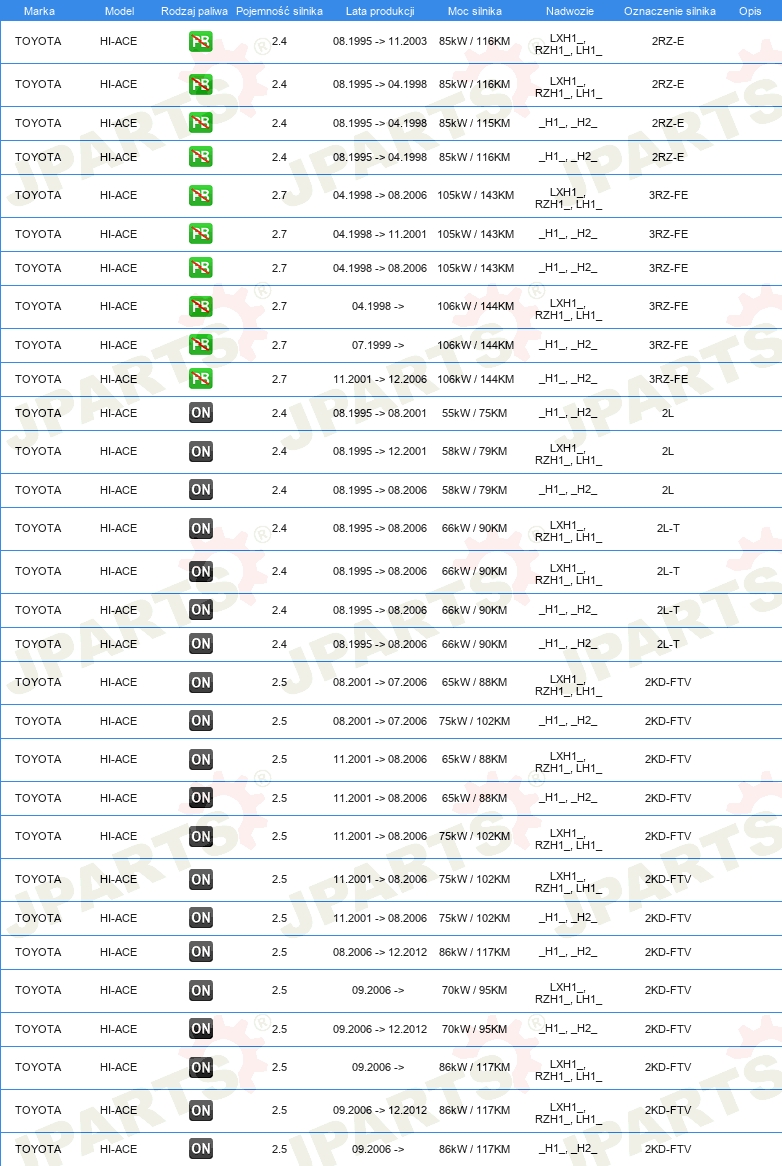The width and height of the screenshot is (782, 1166).
Task: Click petrol icon in 11.2001 -> 12.2006 row
Action: 201,379
